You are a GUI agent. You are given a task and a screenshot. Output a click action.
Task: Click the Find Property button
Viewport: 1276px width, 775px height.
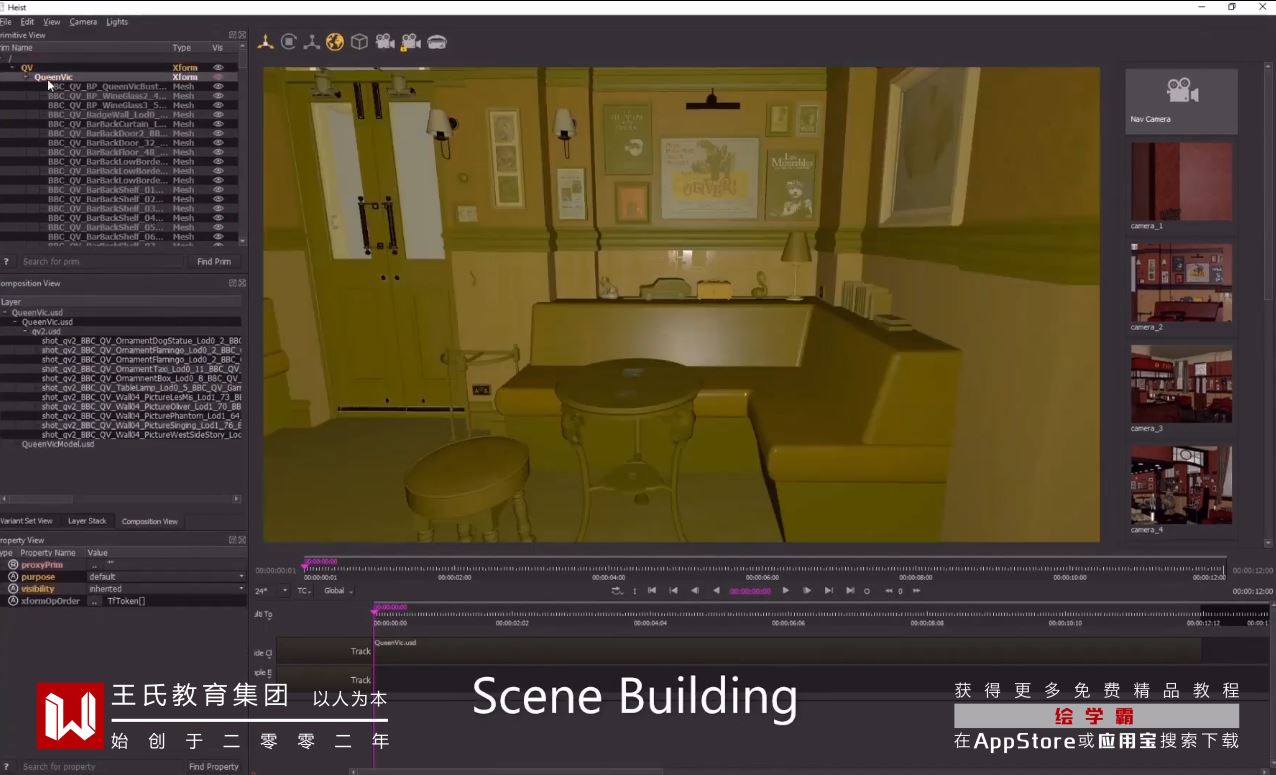pos(214,767)
